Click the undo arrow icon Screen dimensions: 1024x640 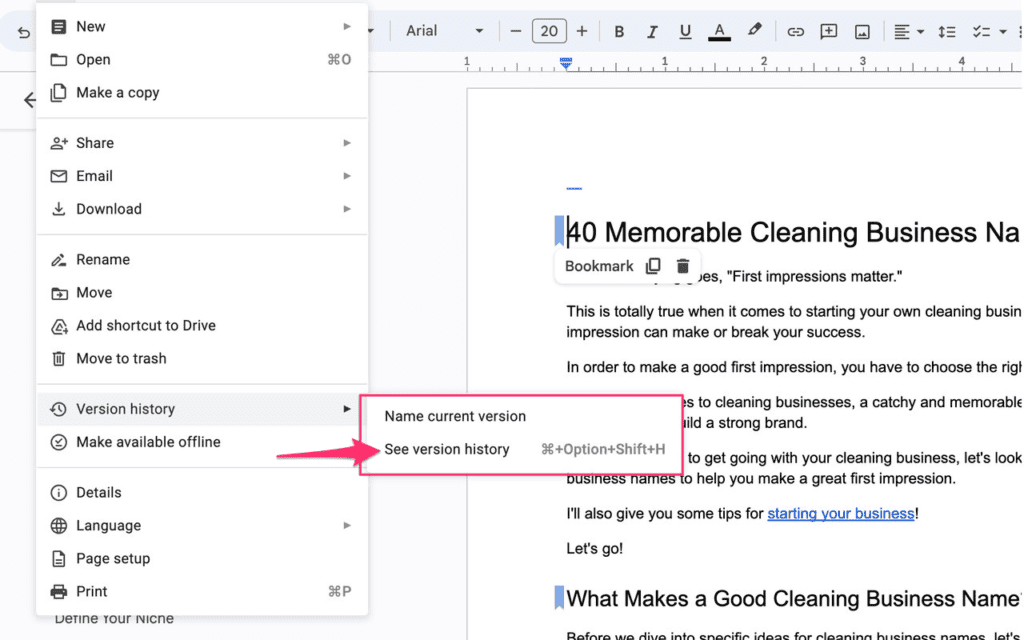tap(24, 32)
